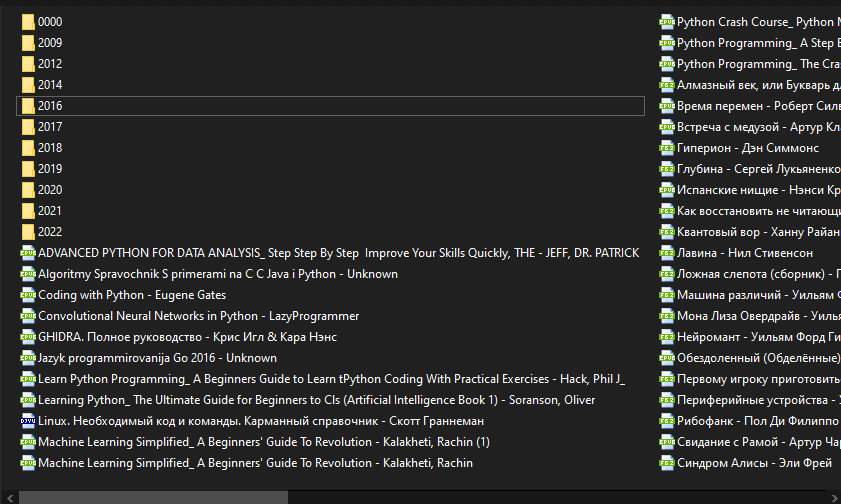The width and height of the screenshot is (841, 504).
Task: Click the DJVU file icon for the Linux handbook
Action: coord(28,421)
